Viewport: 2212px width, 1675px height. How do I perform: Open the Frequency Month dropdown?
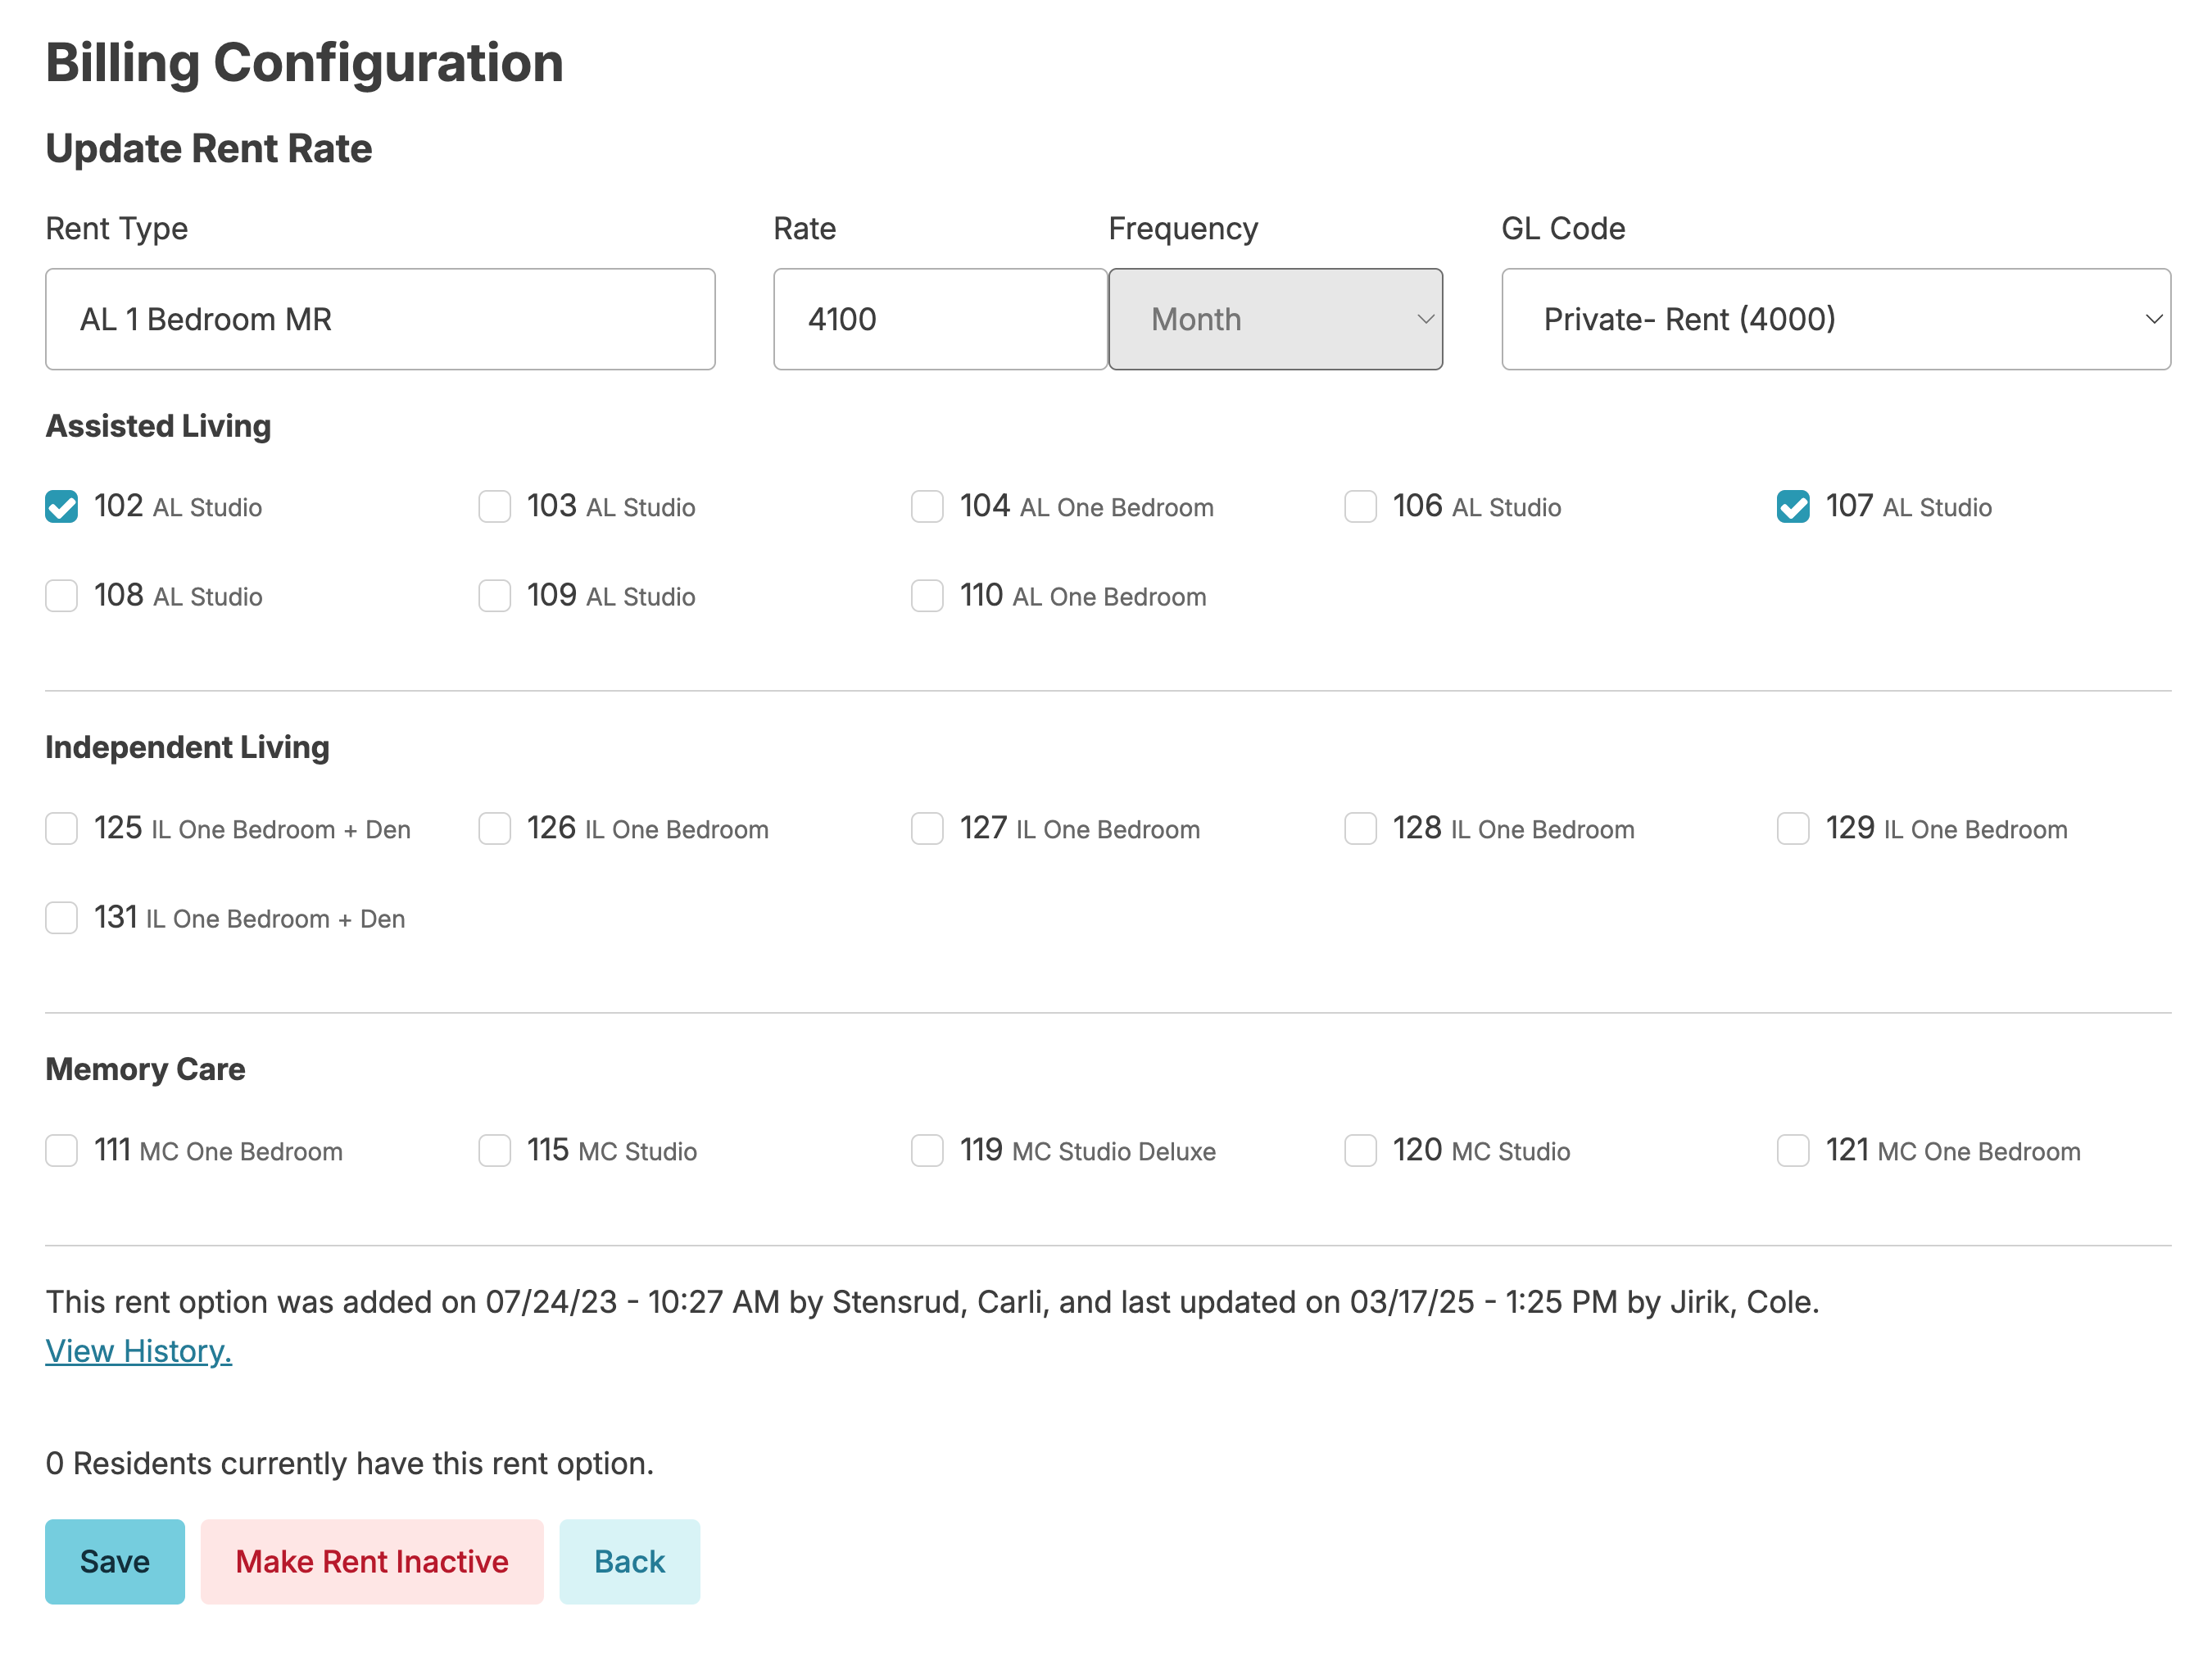[1274, 319]
